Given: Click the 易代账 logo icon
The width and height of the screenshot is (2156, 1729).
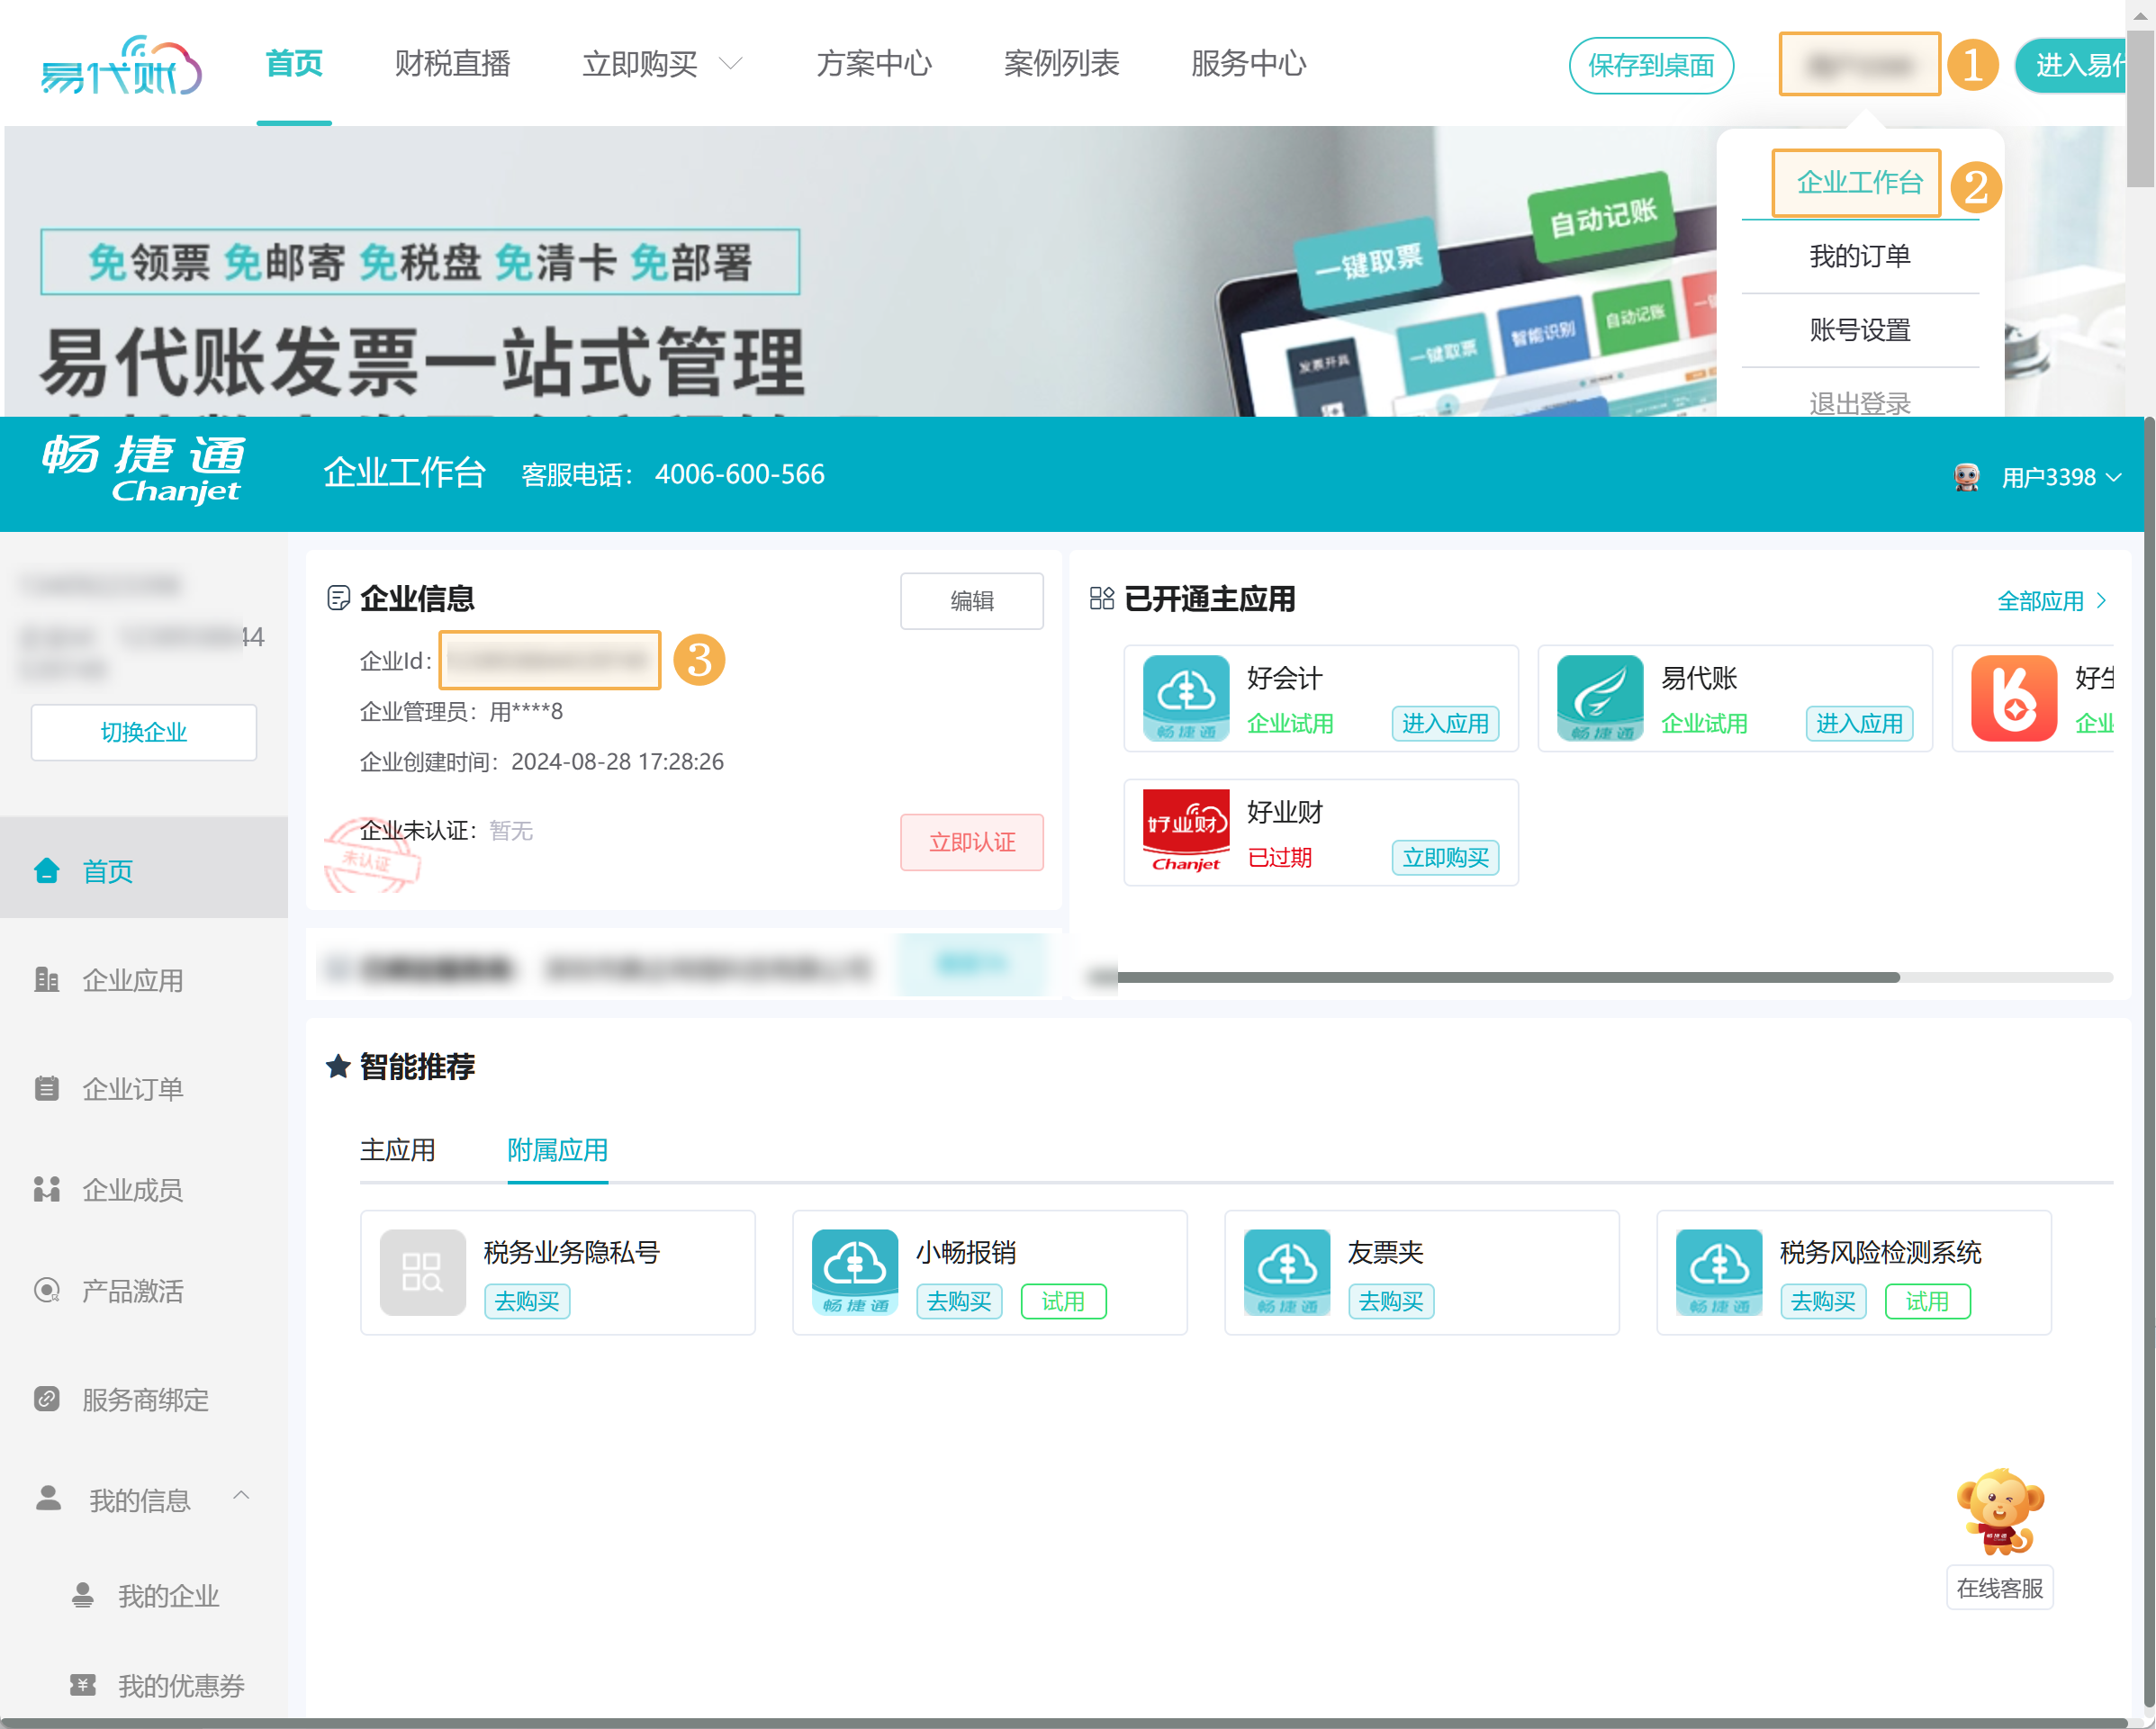Looking at the screenshot, I should click(x=121, y=66).
